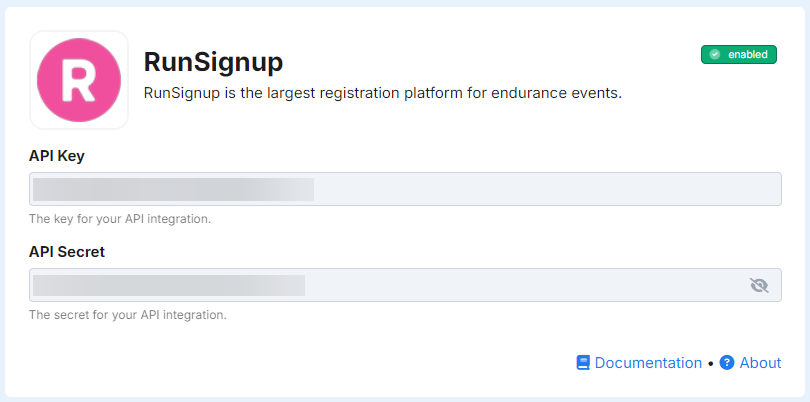Click the RunSignup description text

click(383, 93)
